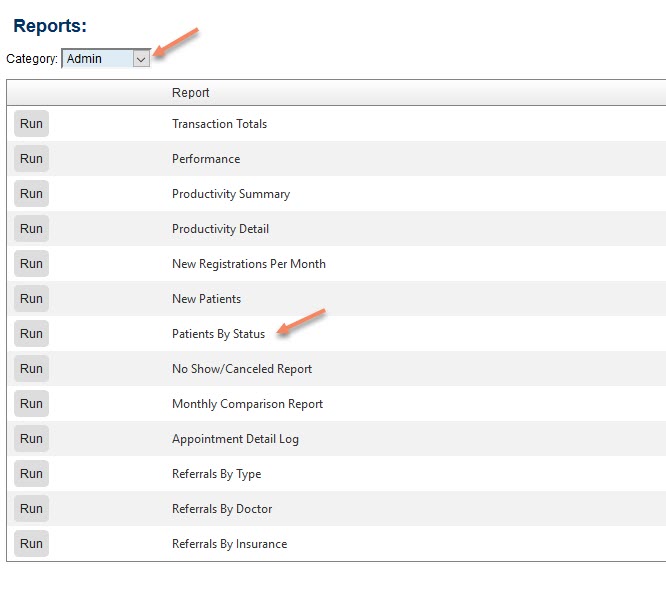
Task: Run the Referrals By Doctor report
Action: coord(31,508)
